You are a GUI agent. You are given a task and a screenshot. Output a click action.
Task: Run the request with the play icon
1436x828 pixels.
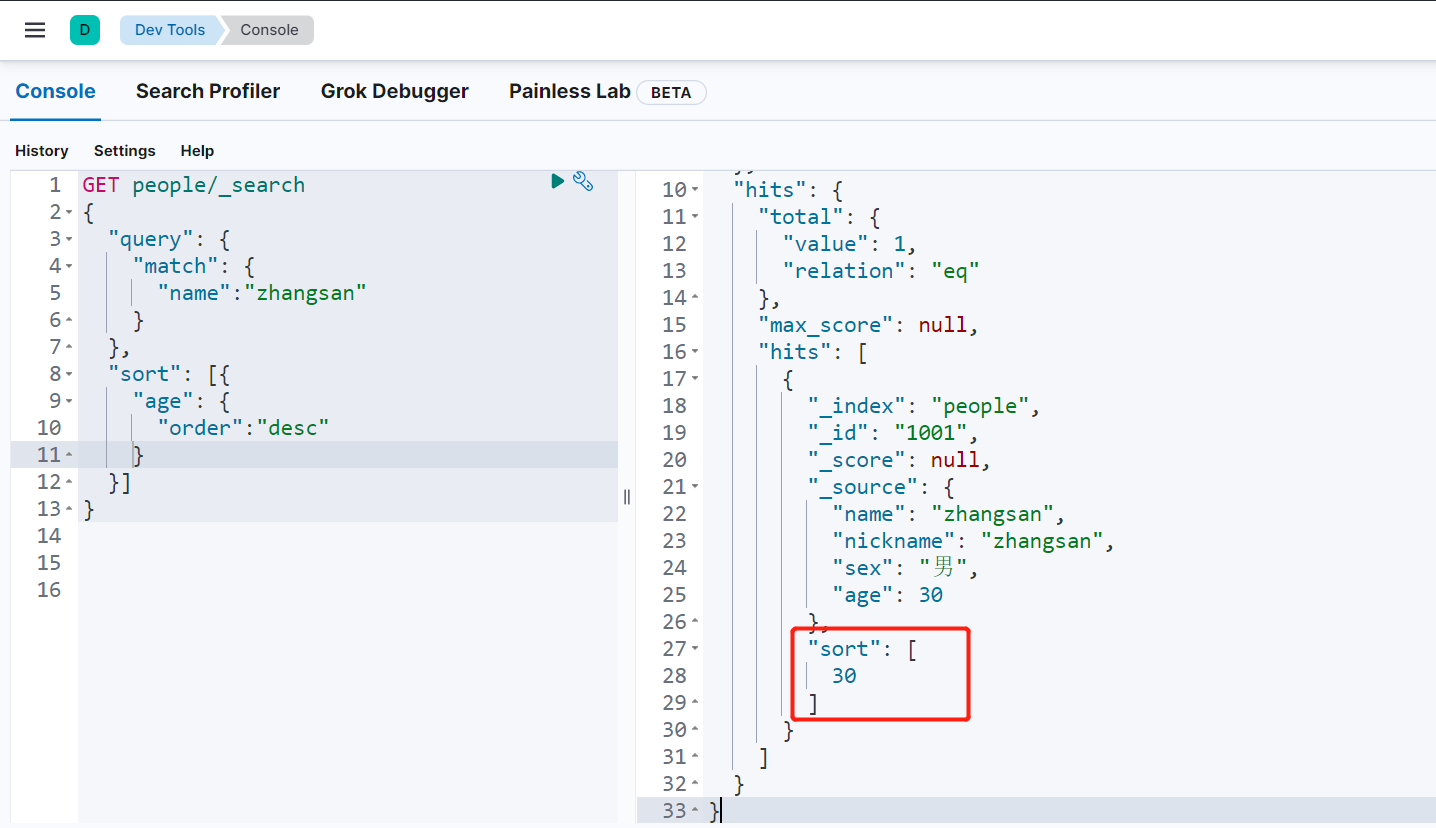tap(558, 181)
